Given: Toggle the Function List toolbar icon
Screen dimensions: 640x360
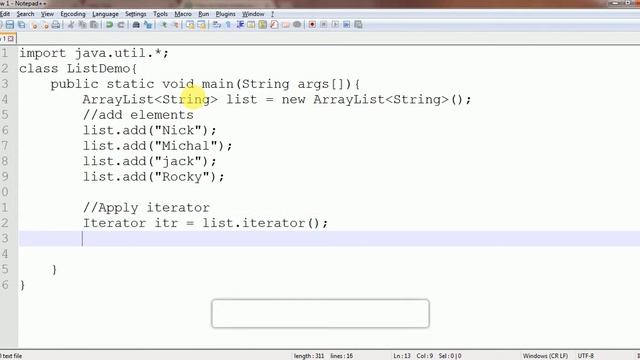Looking at the screenshot, I should tap(274, 24).
